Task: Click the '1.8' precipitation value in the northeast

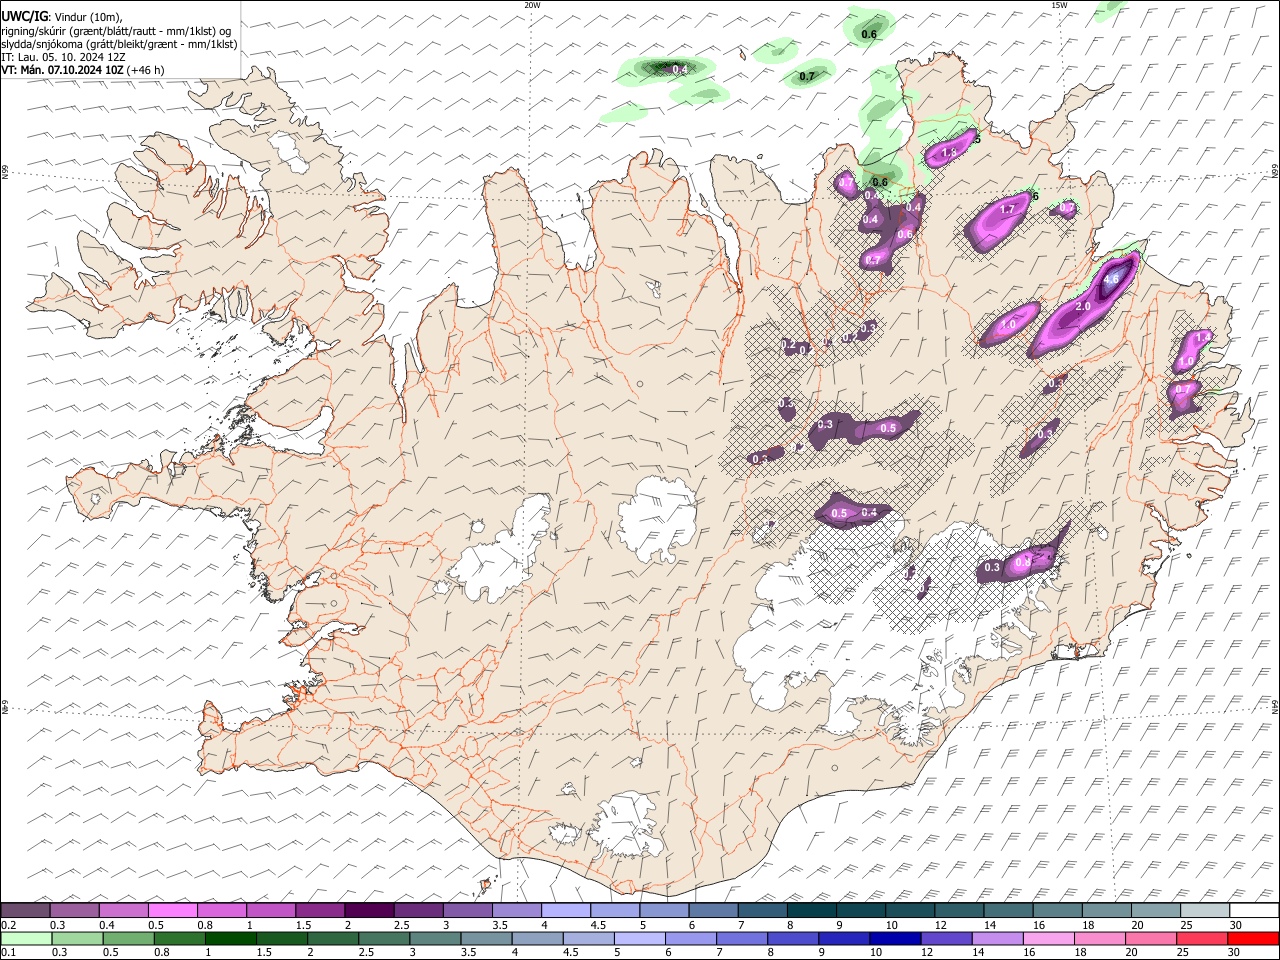Action: coord(950,152)
